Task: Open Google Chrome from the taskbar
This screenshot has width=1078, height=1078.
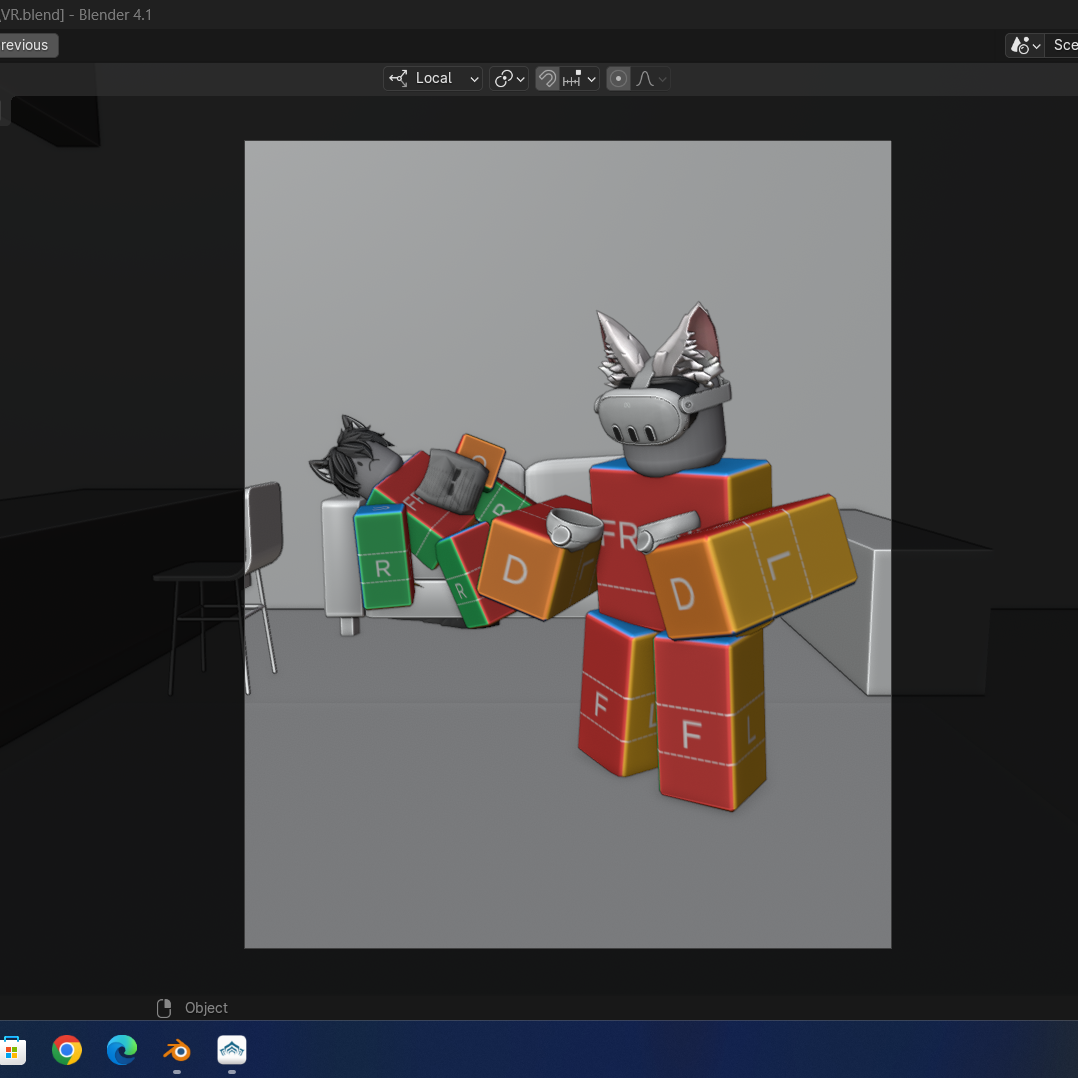Action: 67,1050
